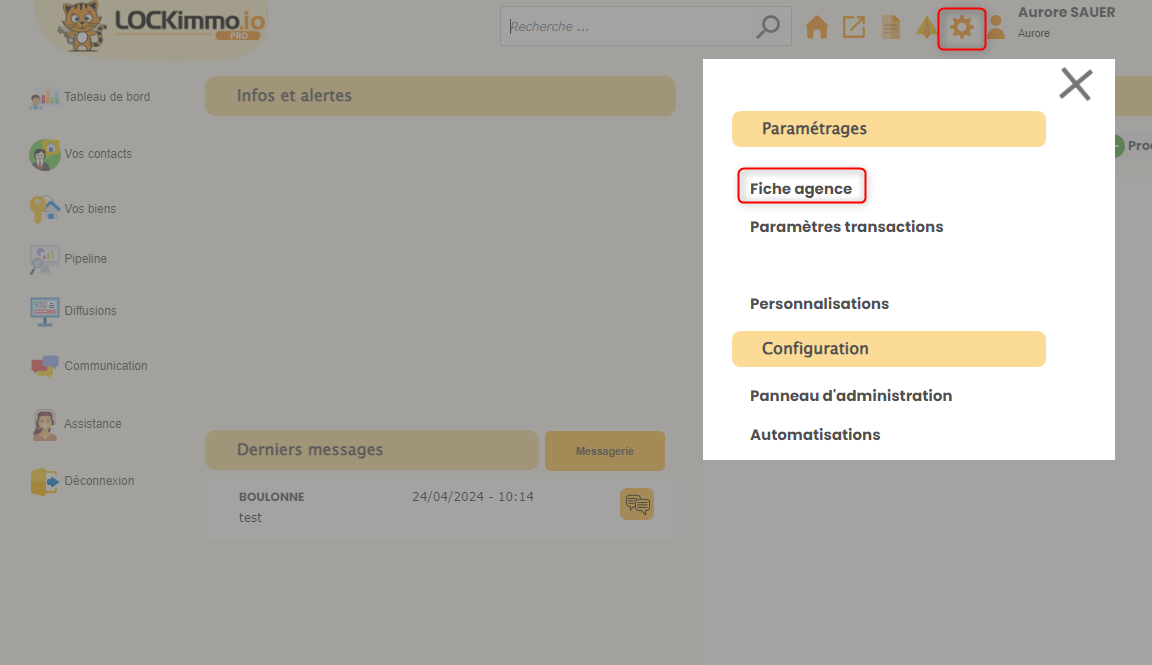
Task: Click the Paramétrages section header
Action: click(x=888, y=129)
